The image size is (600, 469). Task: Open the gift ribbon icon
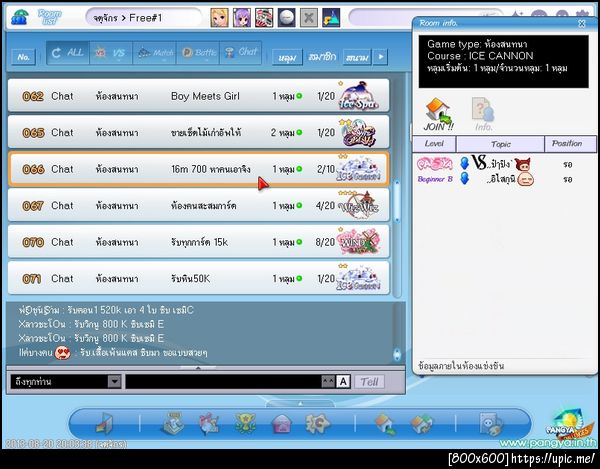(x=209, y=424)
